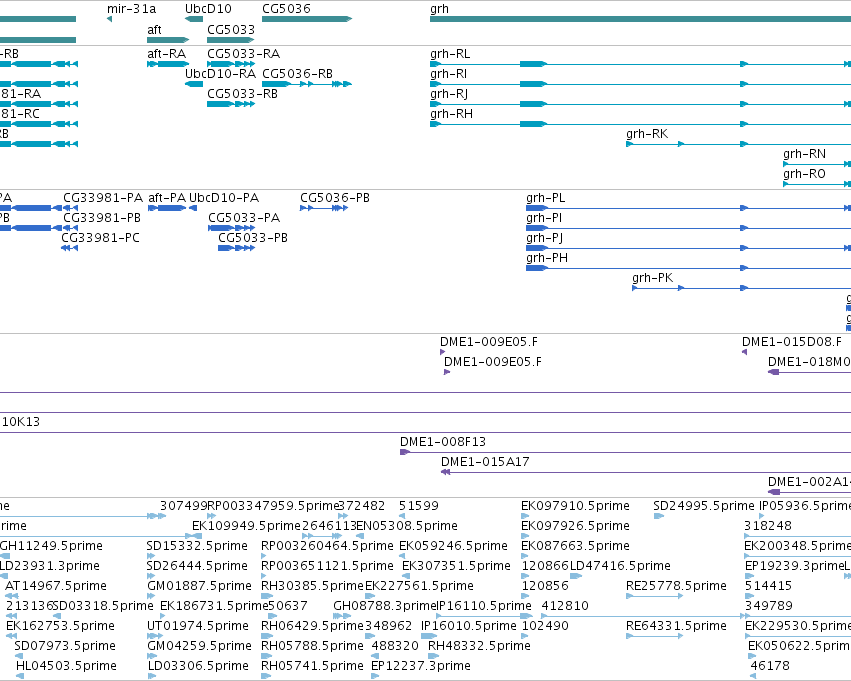Click EST SD07973.5prime
Screen dimensions: 851x681
pyautogui.click(x=65, y=647)
